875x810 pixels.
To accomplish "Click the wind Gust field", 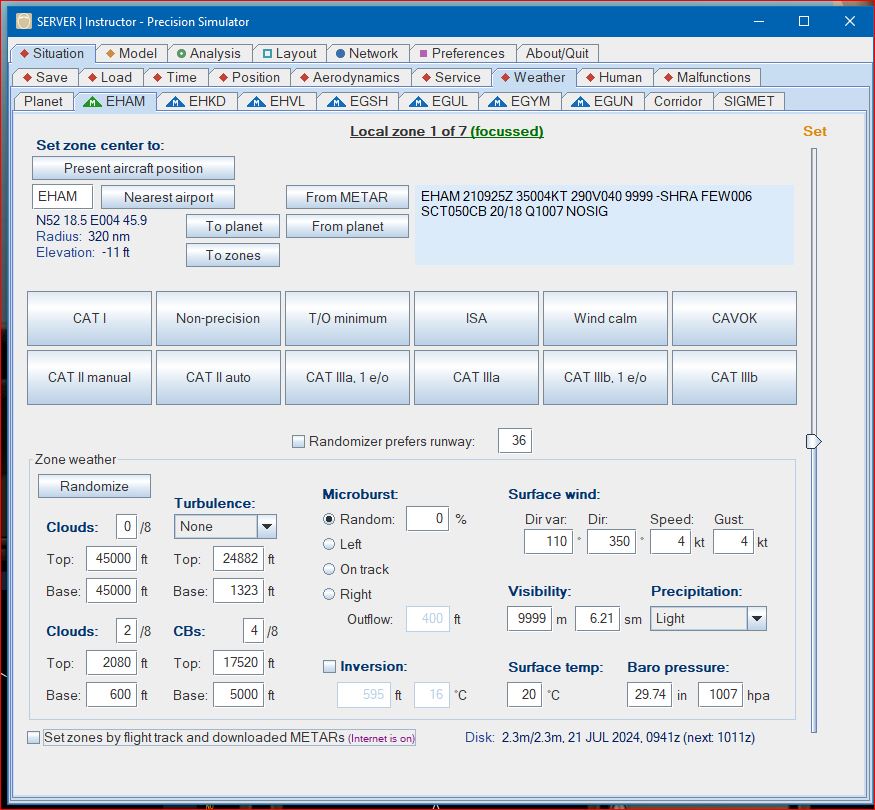I will tap(733, 542).
